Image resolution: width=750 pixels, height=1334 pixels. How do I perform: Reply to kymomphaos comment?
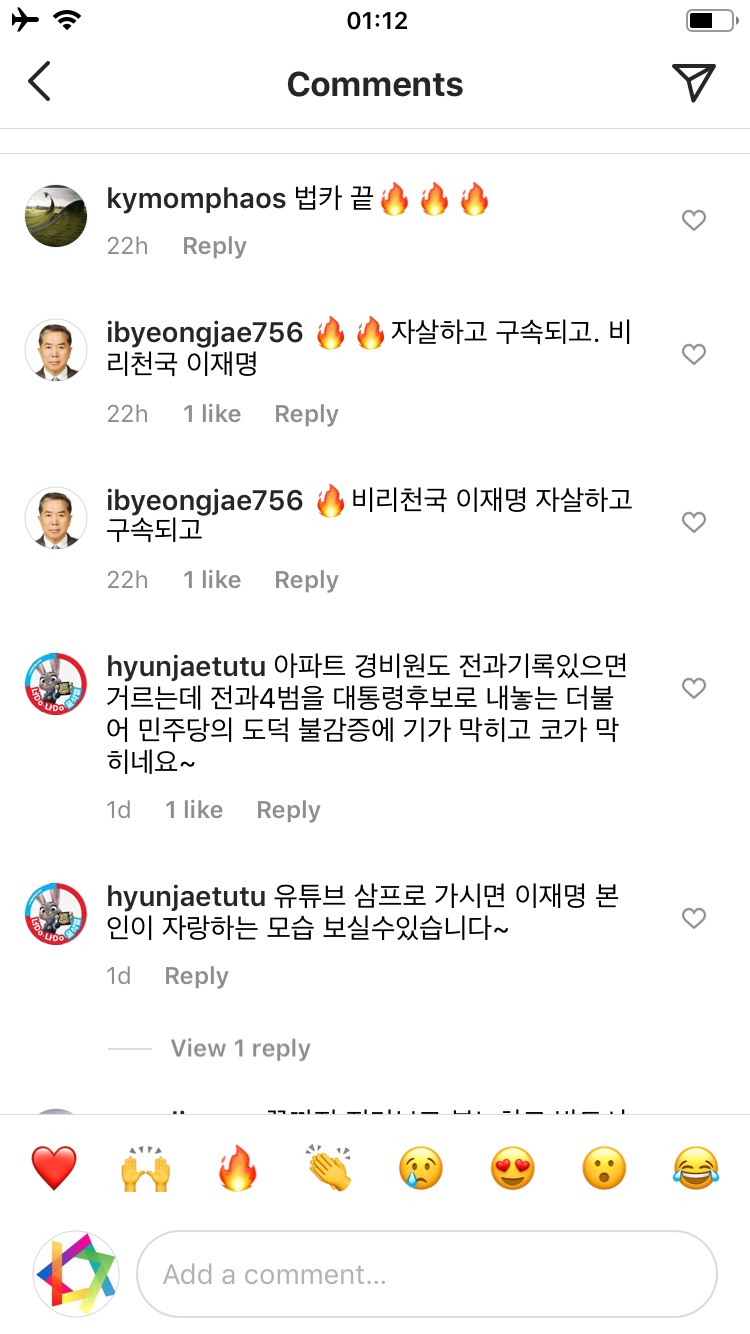pos(214,246)
